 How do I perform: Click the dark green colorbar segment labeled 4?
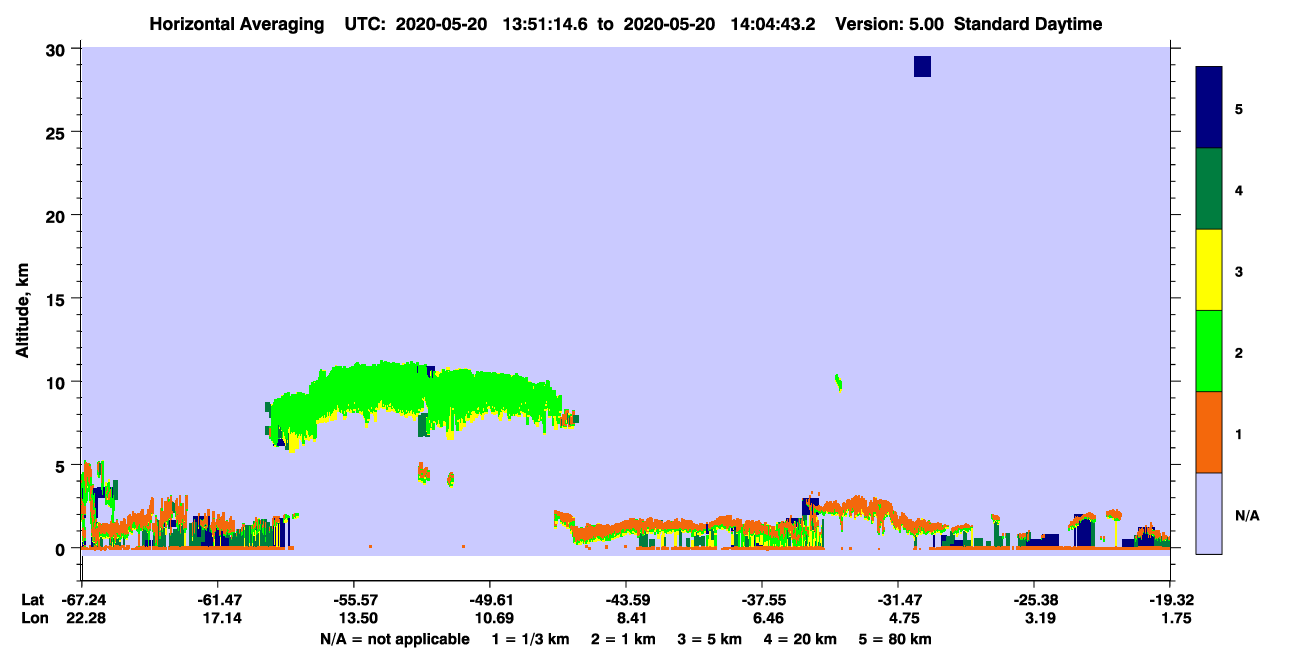[x=1209, y=189]
